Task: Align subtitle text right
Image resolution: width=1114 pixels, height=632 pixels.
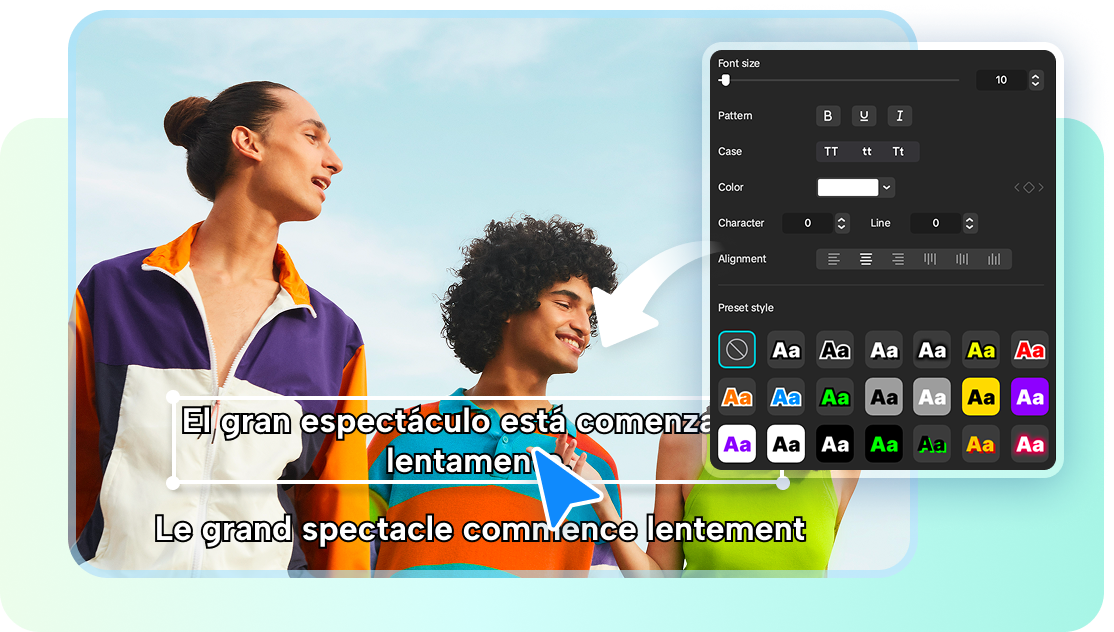Action: pos(898,259)
